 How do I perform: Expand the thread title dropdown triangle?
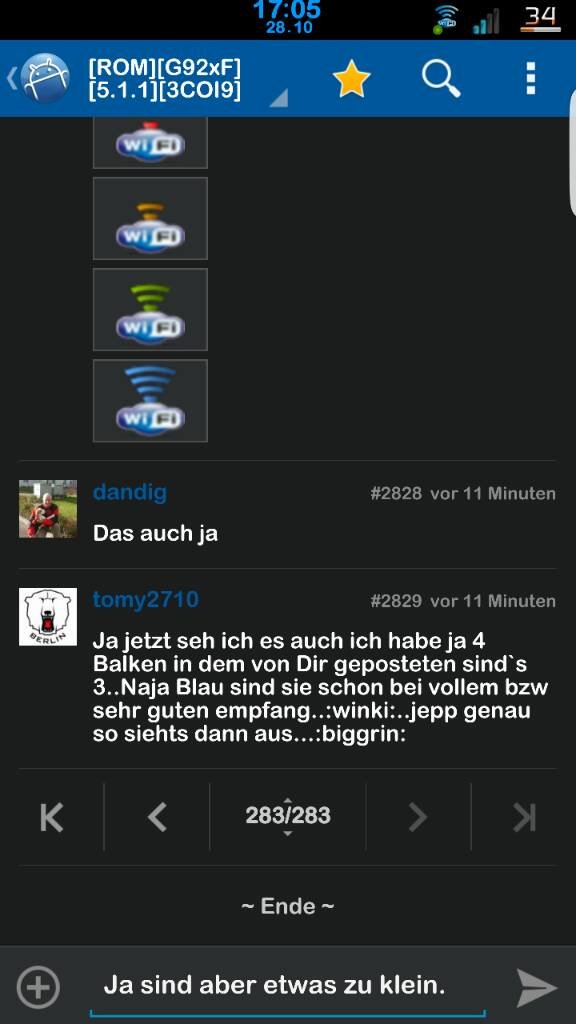279,97
